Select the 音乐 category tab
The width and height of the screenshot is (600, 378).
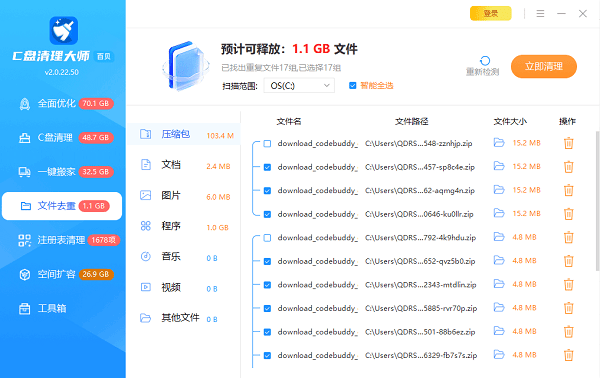pyautogui.click(x=184, y=257)
